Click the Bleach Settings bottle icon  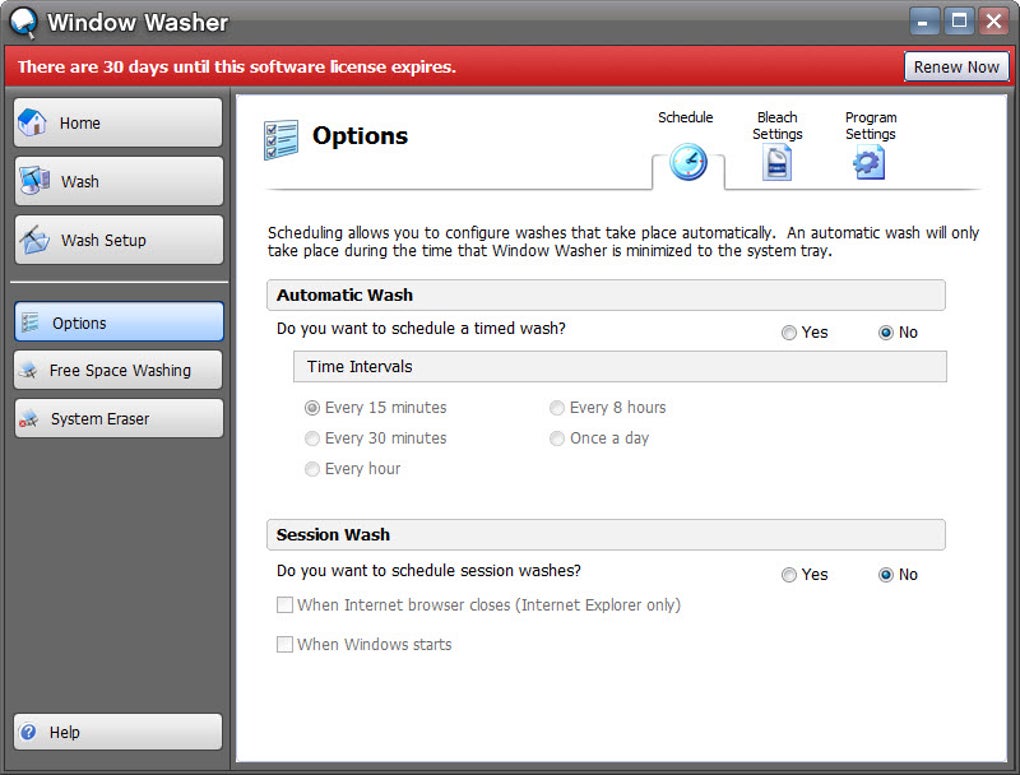(777, 162)
